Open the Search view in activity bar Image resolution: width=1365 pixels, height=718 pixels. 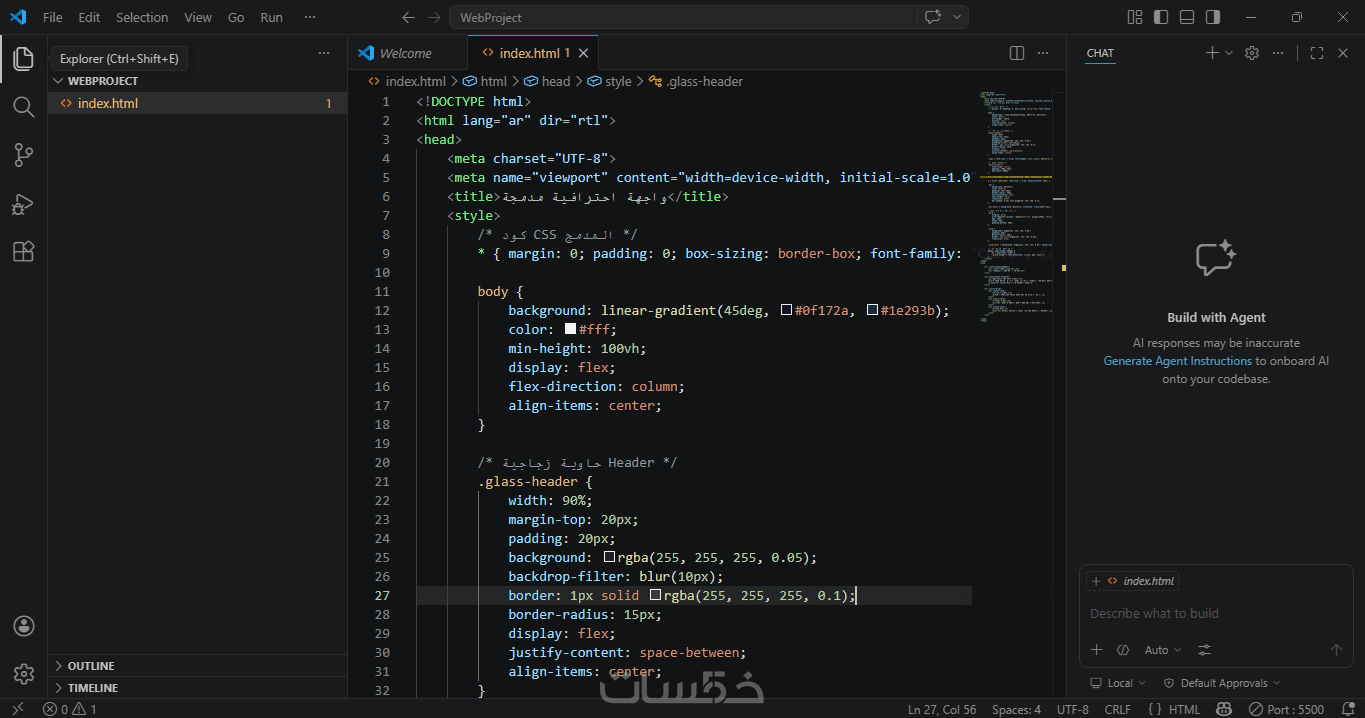(x=23, y=106)
